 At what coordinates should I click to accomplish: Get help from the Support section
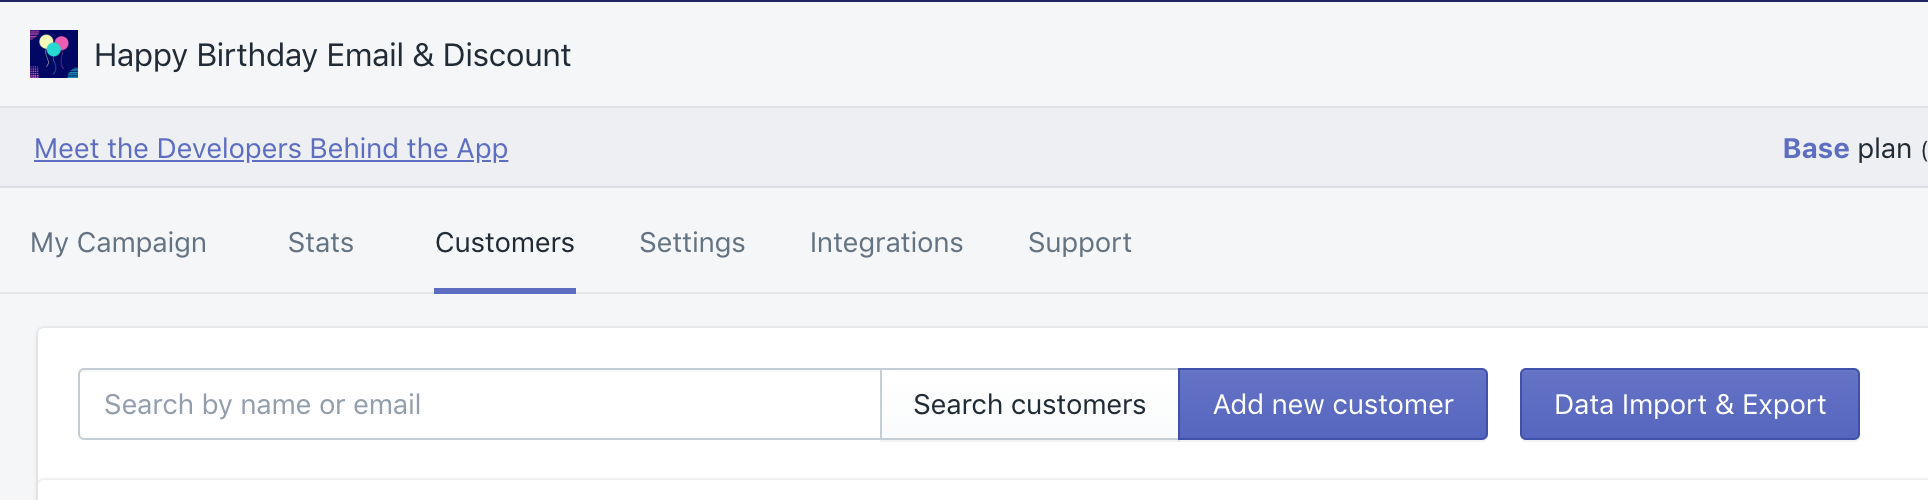pos(1080,242)
